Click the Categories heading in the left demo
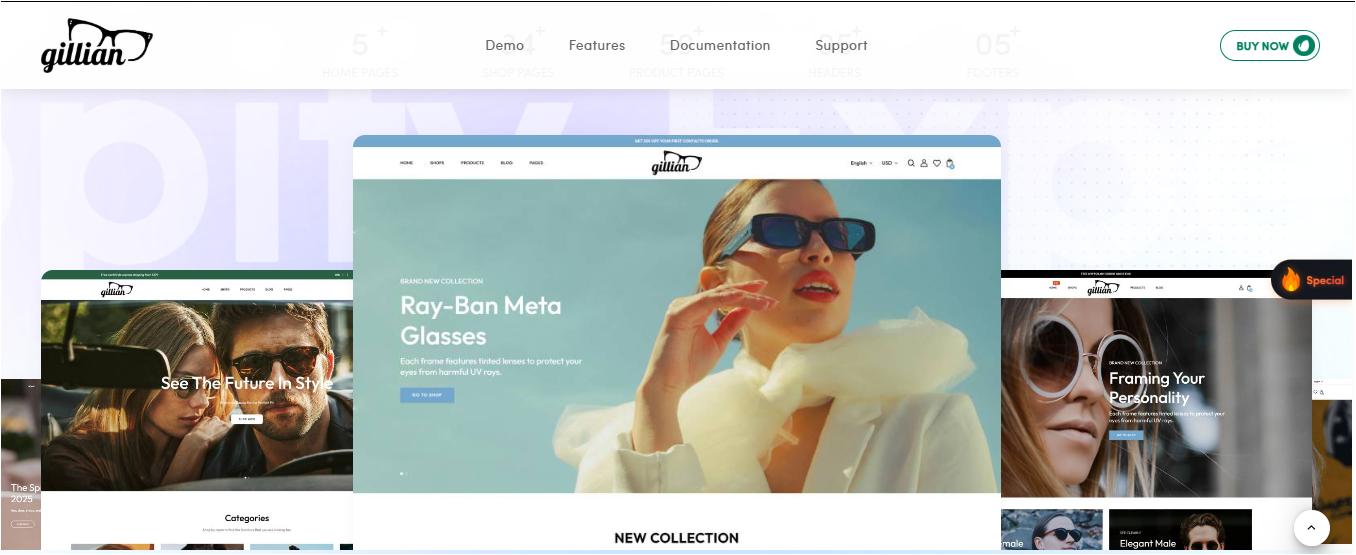Image resolution: width=1356 pixels, height=555 pixels. (247, 518)
